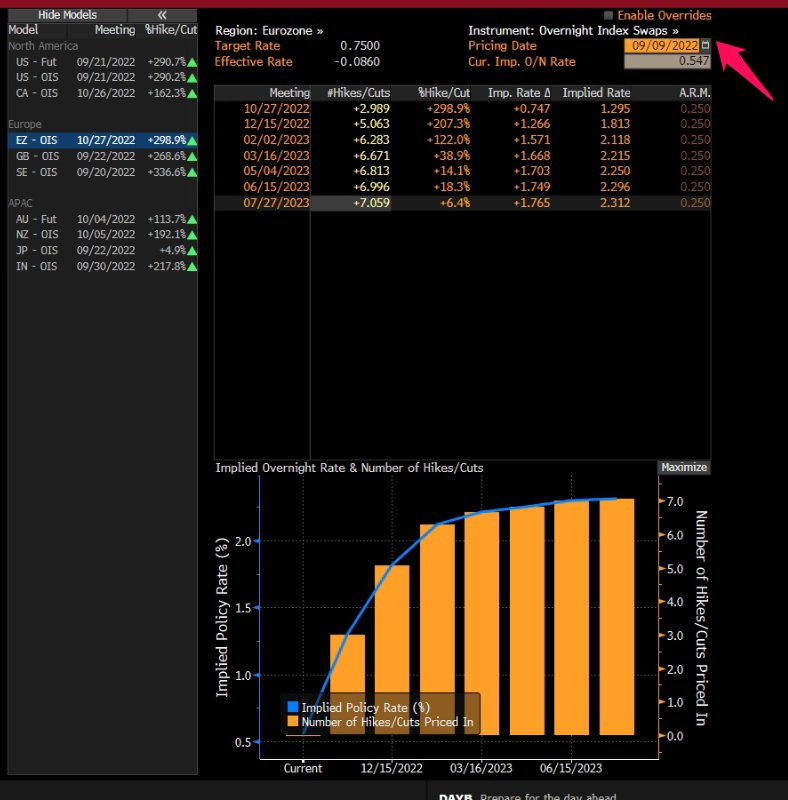Select the CA - OIS model row
This screenshot has height=800, width=788.
click(x=102, y=93)
